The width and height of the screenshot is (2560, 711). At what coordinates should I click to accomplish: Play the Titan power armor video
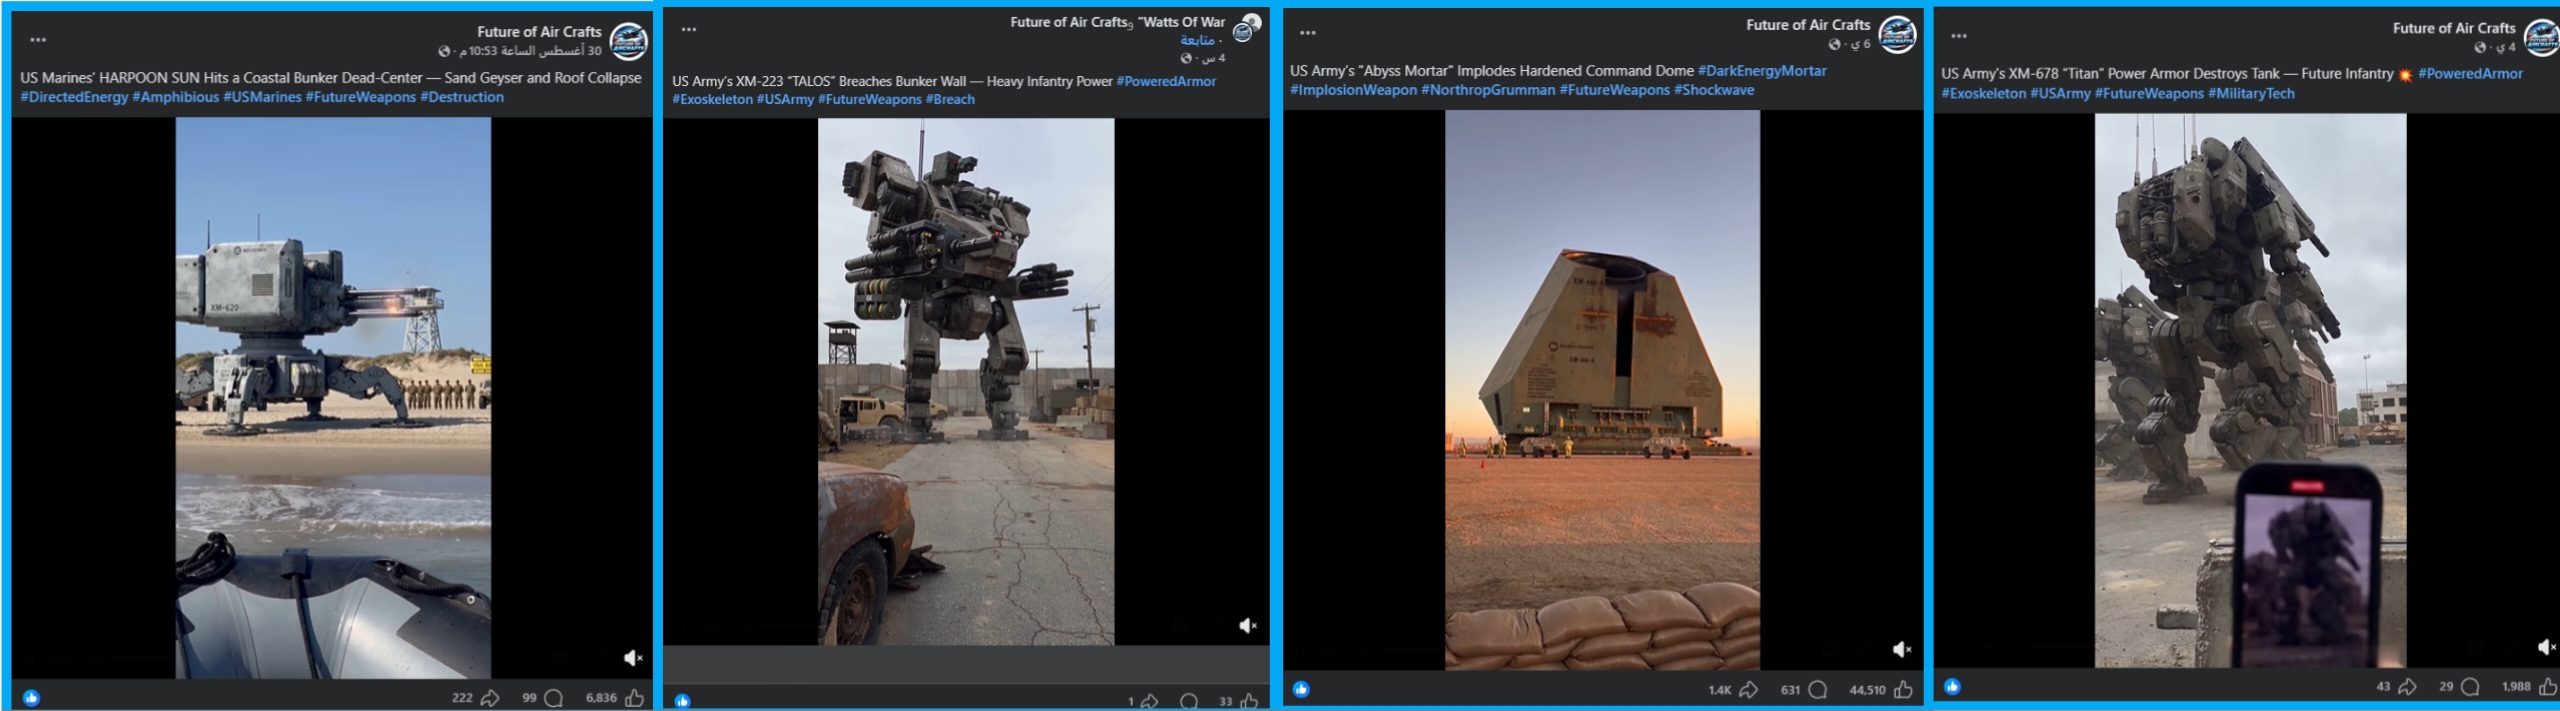pyautogui.click(x=2250, y=390)
